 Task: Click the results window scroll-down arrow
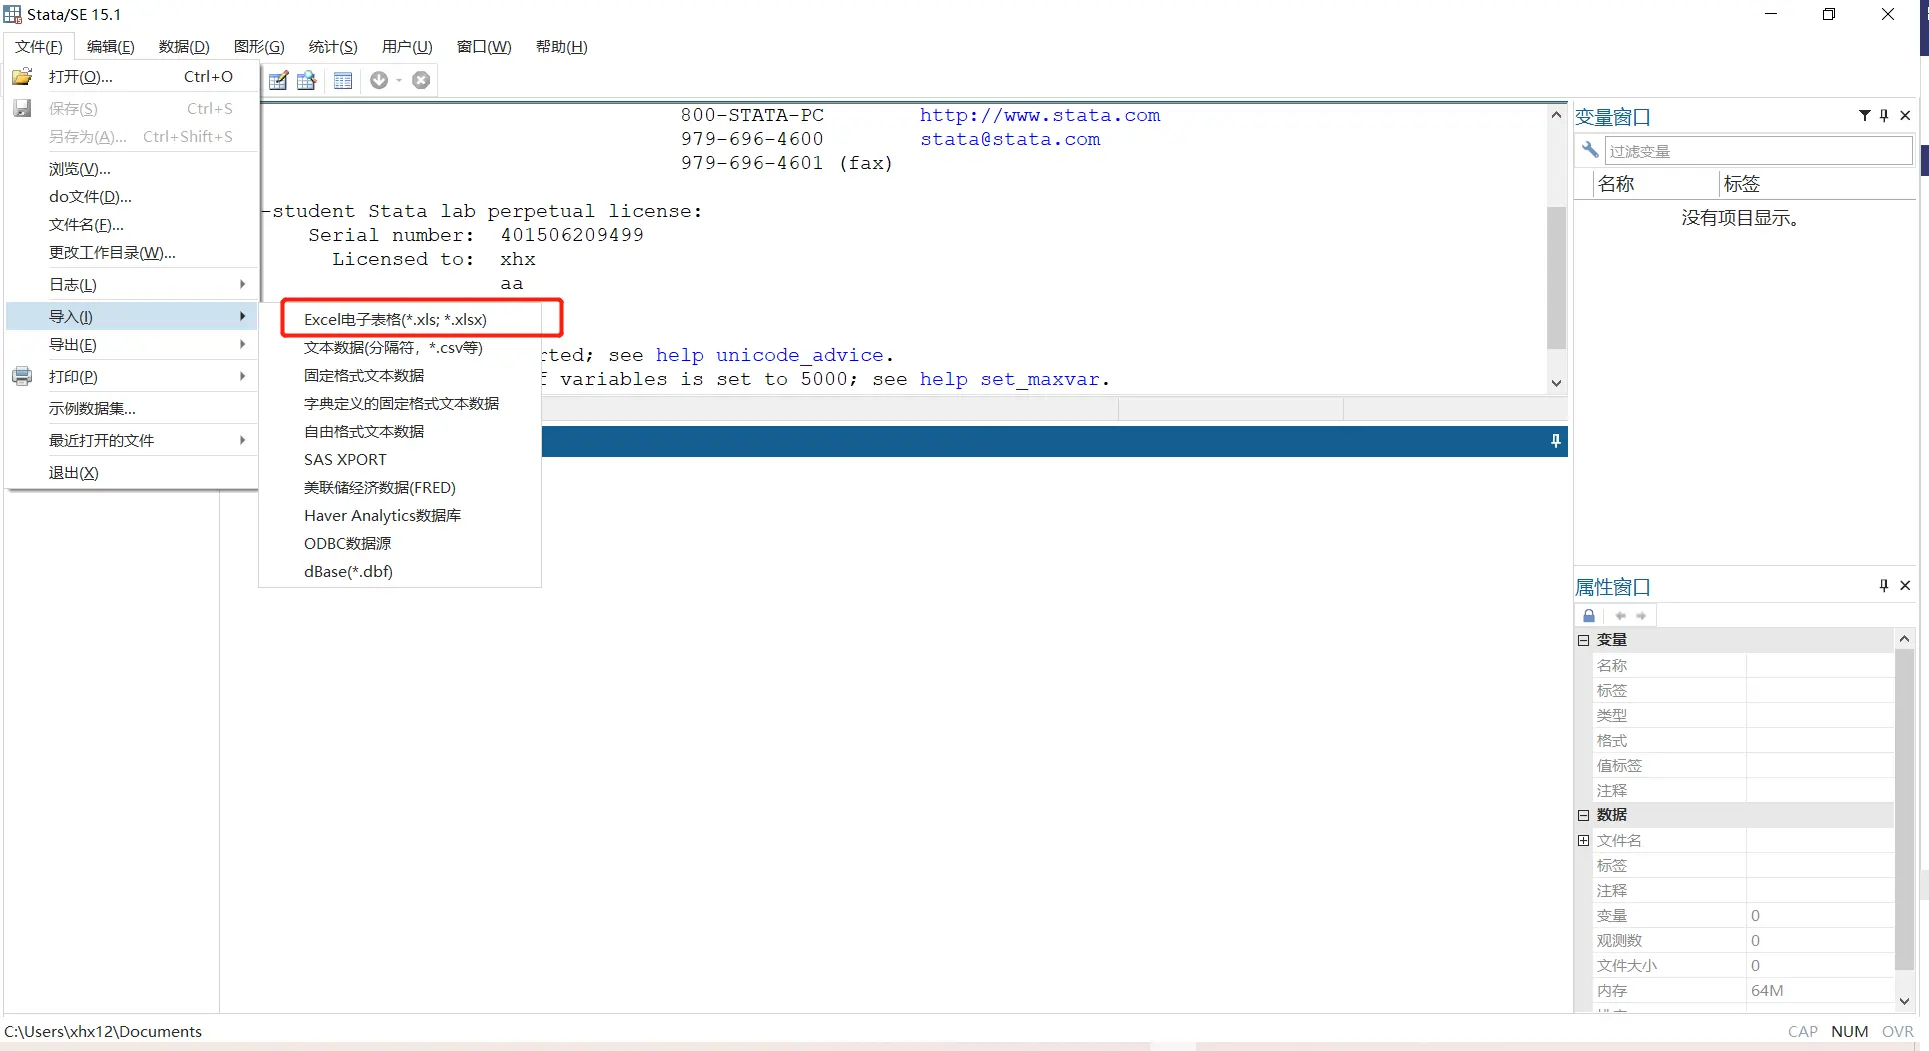click(x=1556, y=383)
